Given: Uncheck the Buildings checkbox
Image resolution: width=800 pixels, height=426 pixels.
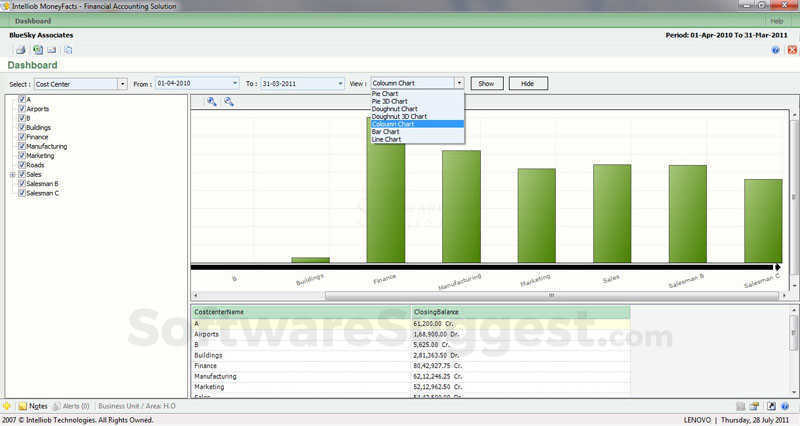Looking at the screenshot, I should (22, 127).
